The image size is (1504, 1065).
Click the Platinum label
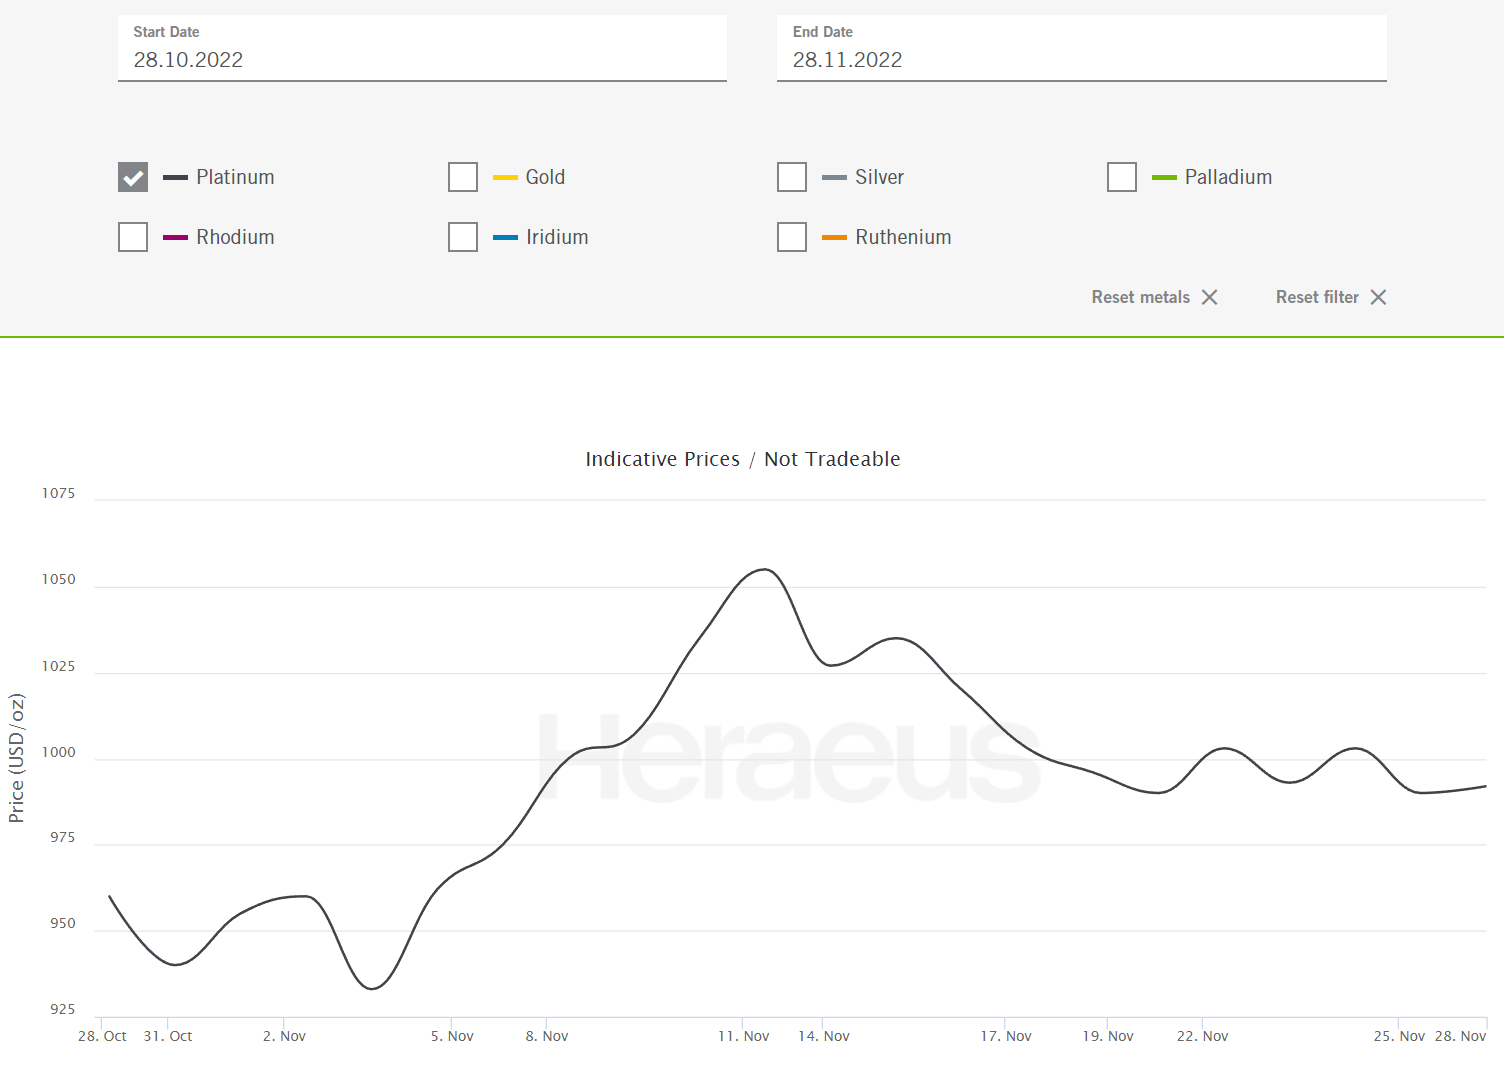[235, 177]
